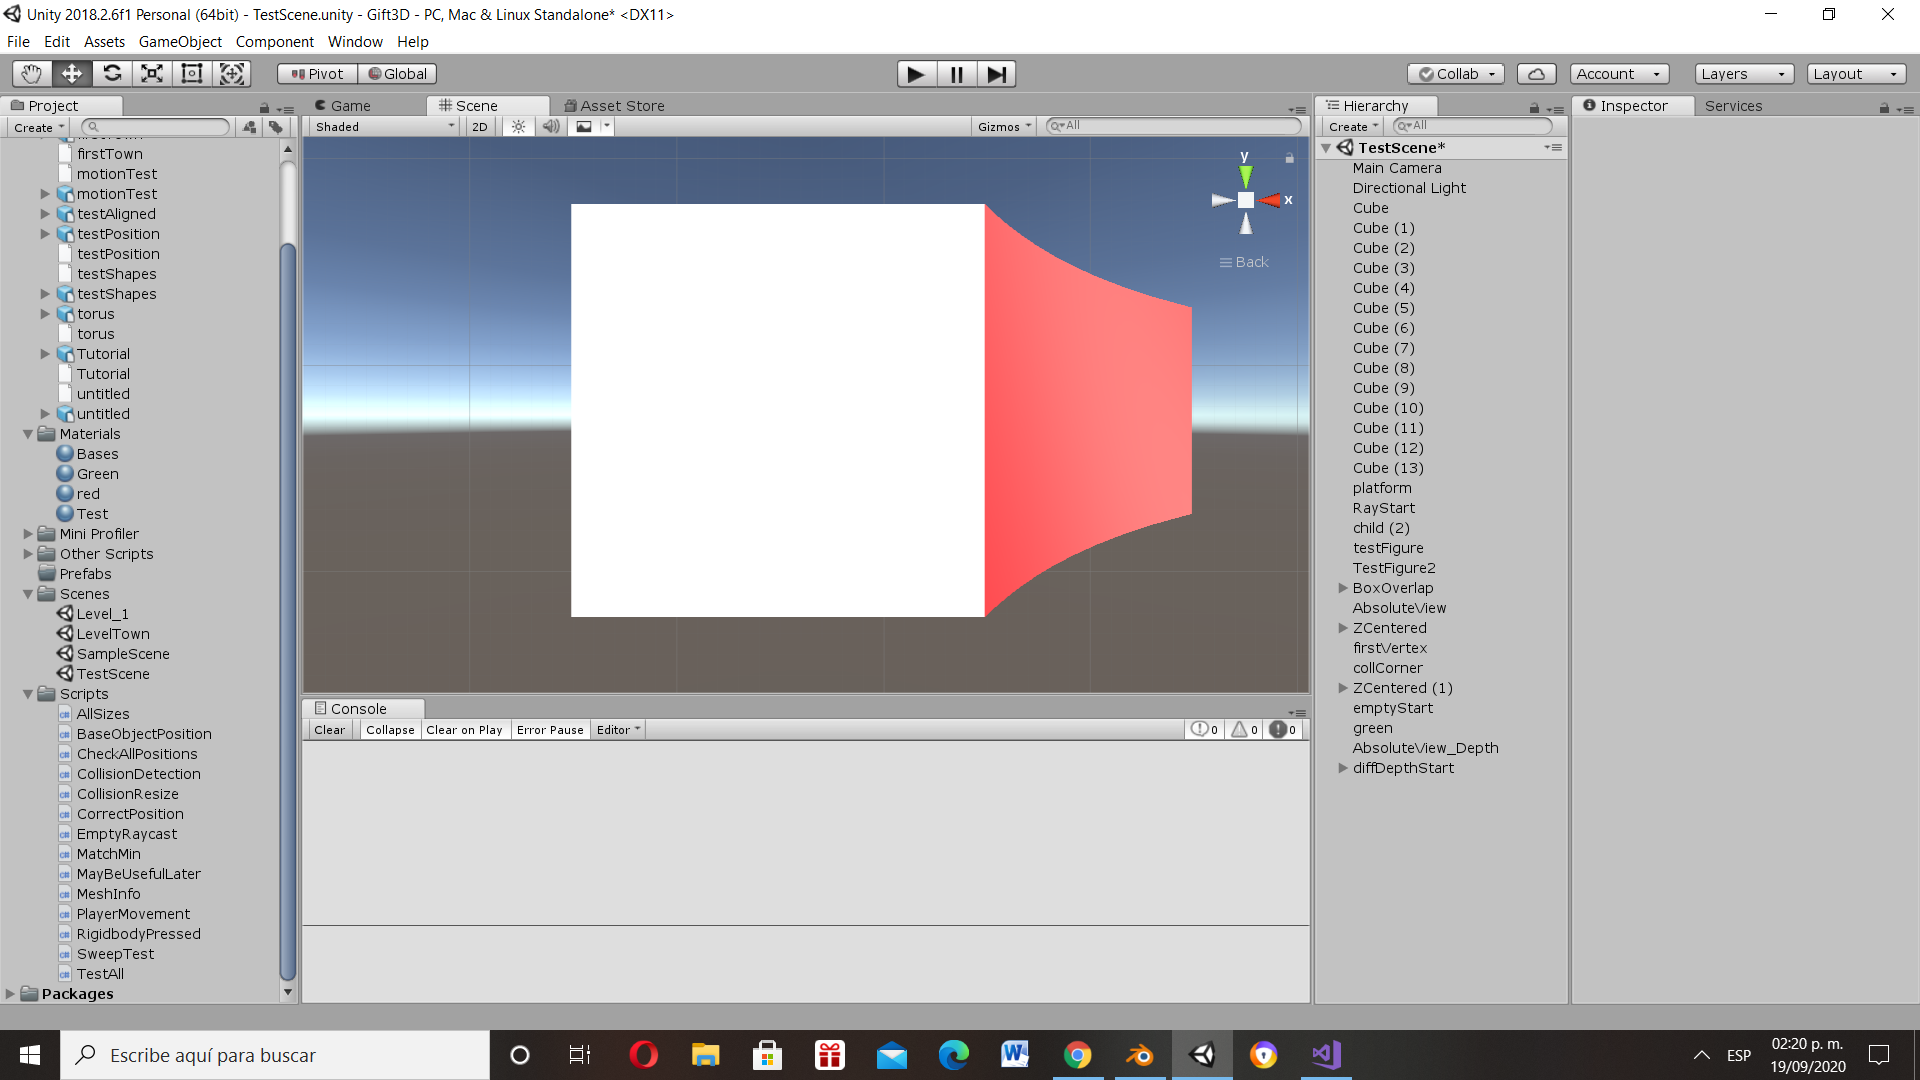Click the Pause button

(956, 74)
